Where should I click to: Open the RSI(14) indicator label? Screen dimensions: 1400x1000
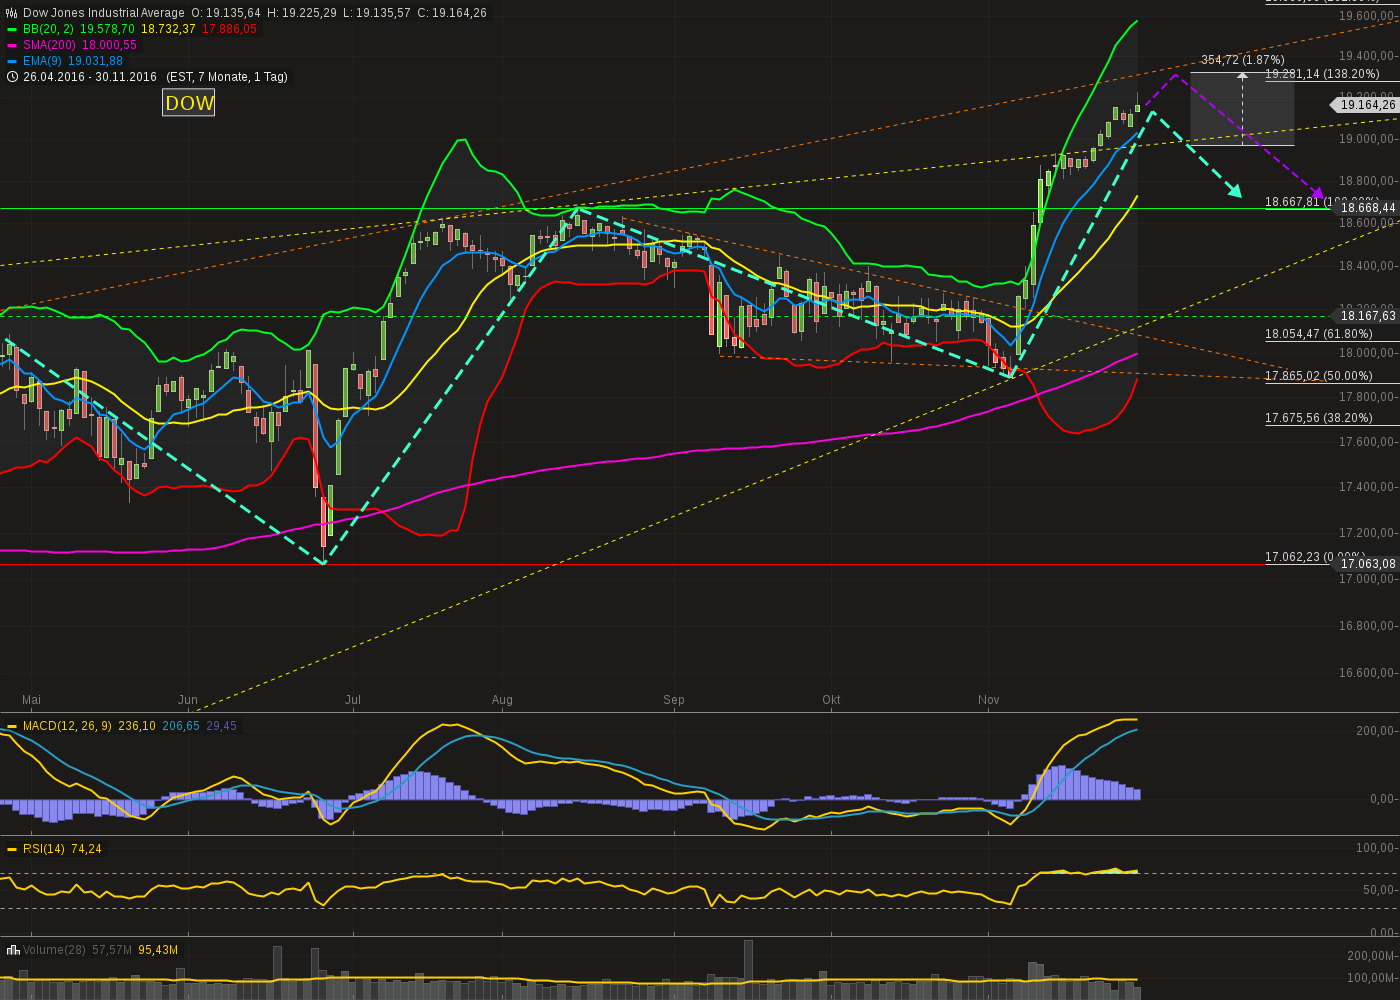click(44, 849)
